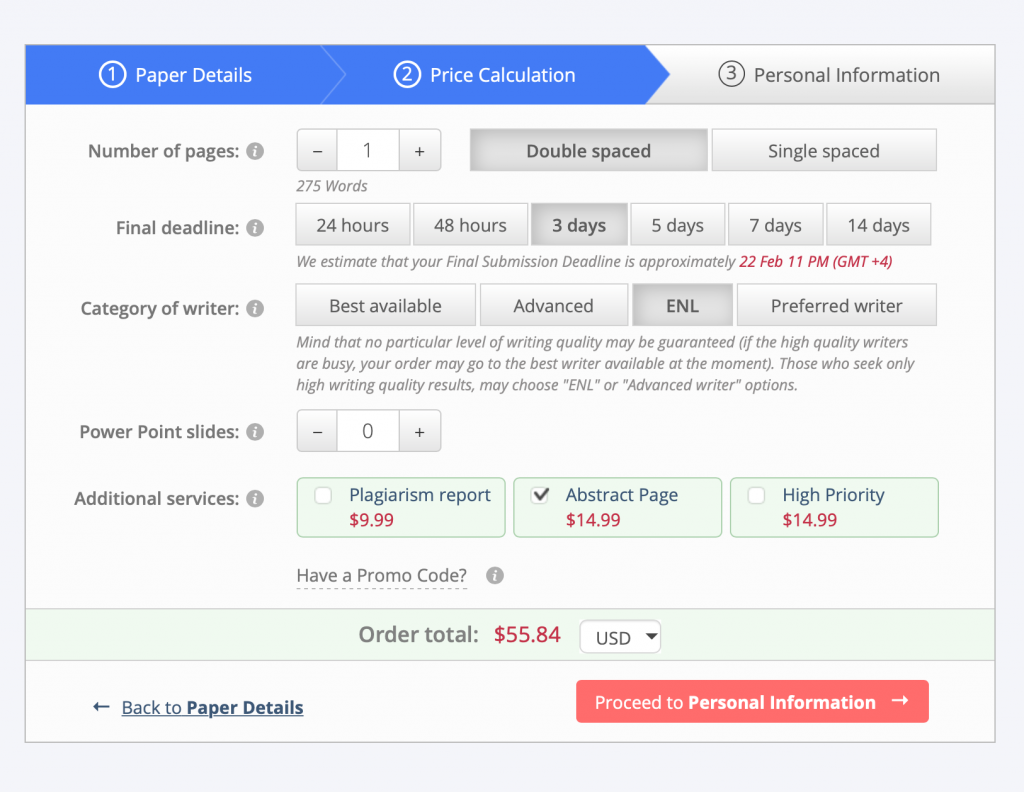Show info tooltip for Power Point slides
The height and width of the screenshot is (792, 1024).
255,432
